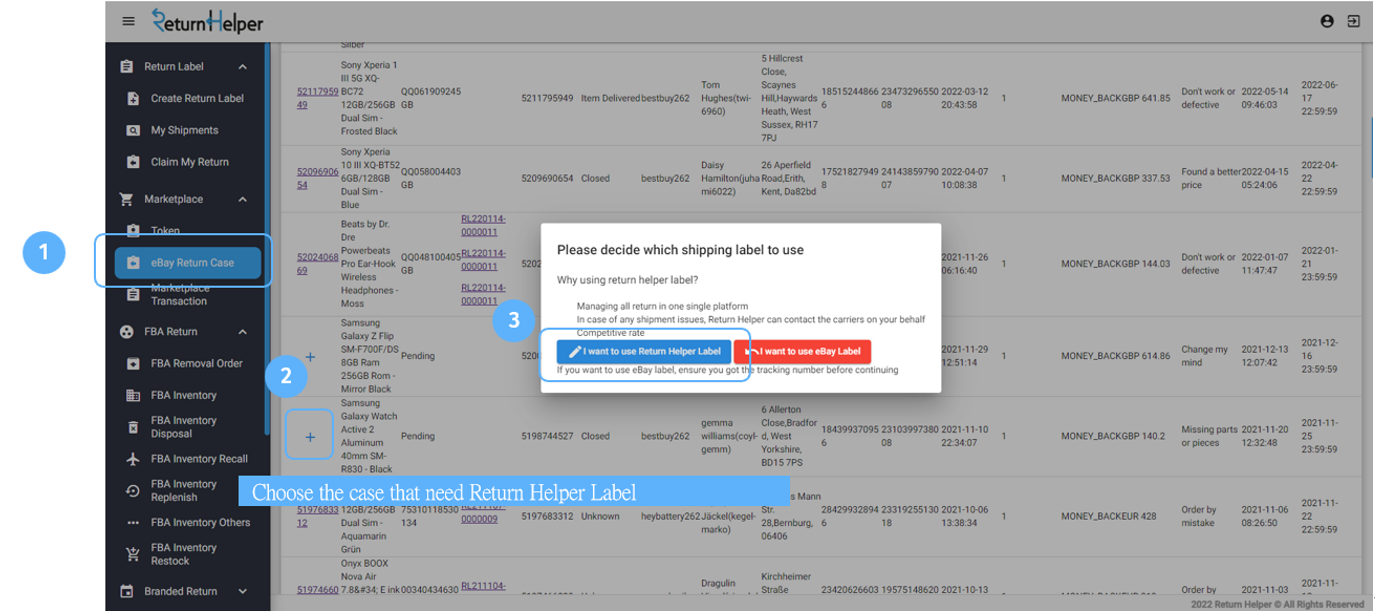The image size is (1375, 611).
Task: Select eBay Return Case in the sidebar
Action: point(187,263)
